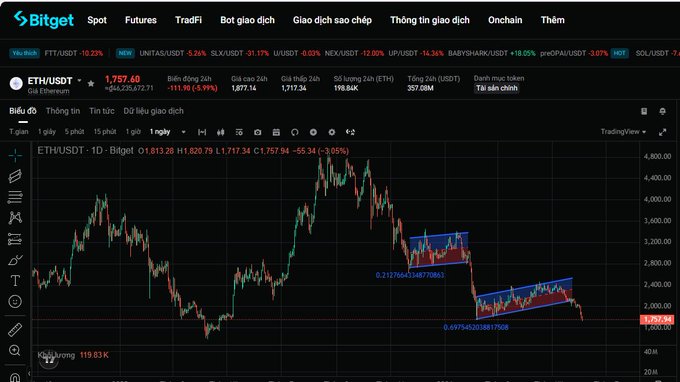Viewport: 680px width, 382px height.
Task: Switch to the Thông tin tab
Action: pyautogui.click(x=63, y=111)
